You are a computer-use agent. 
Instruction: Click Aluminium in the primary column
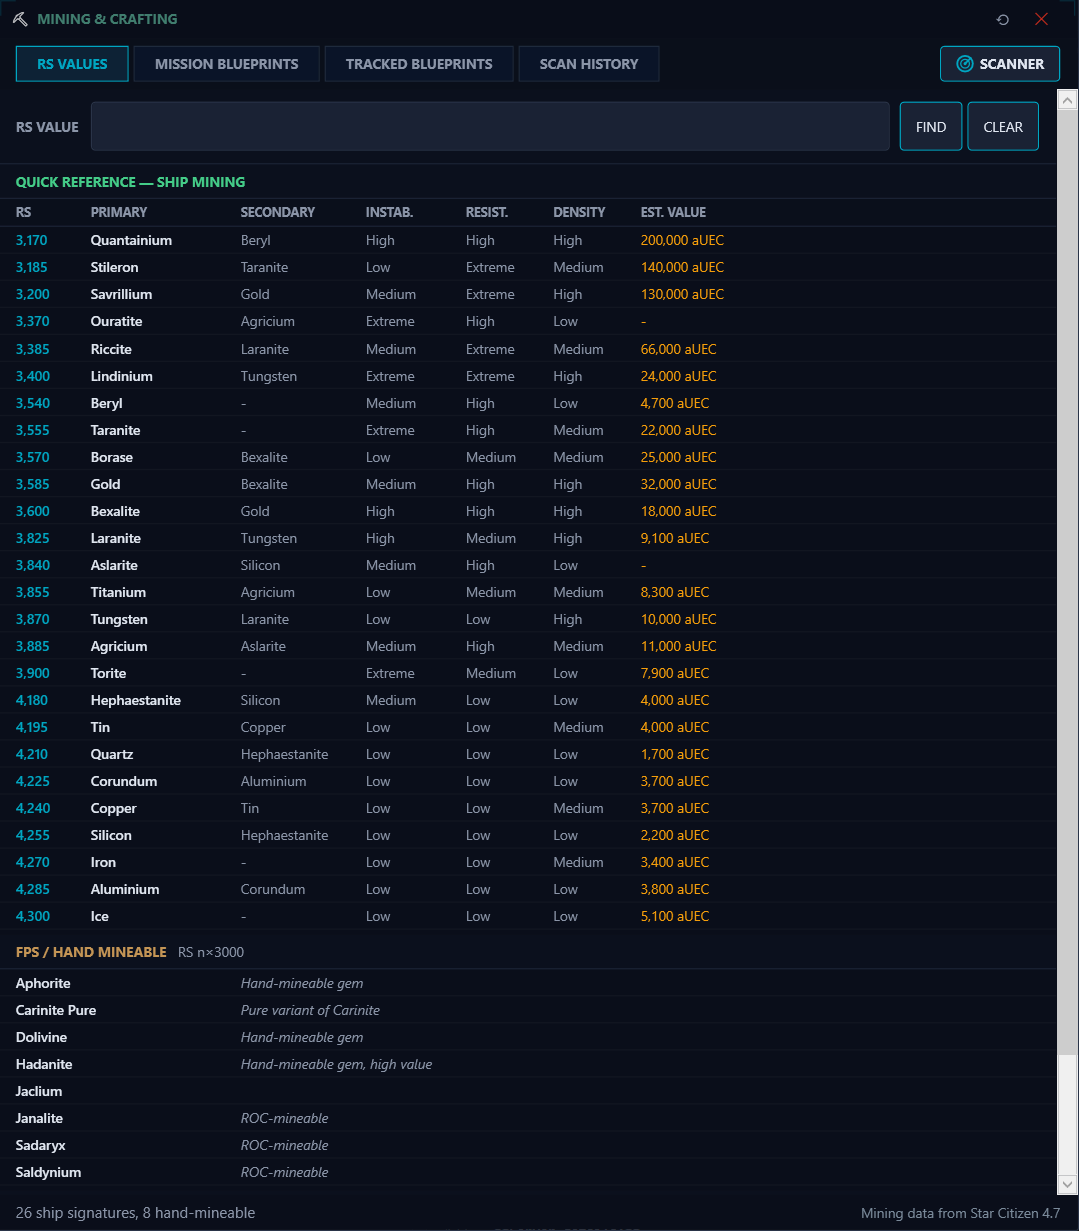[125, 889]
